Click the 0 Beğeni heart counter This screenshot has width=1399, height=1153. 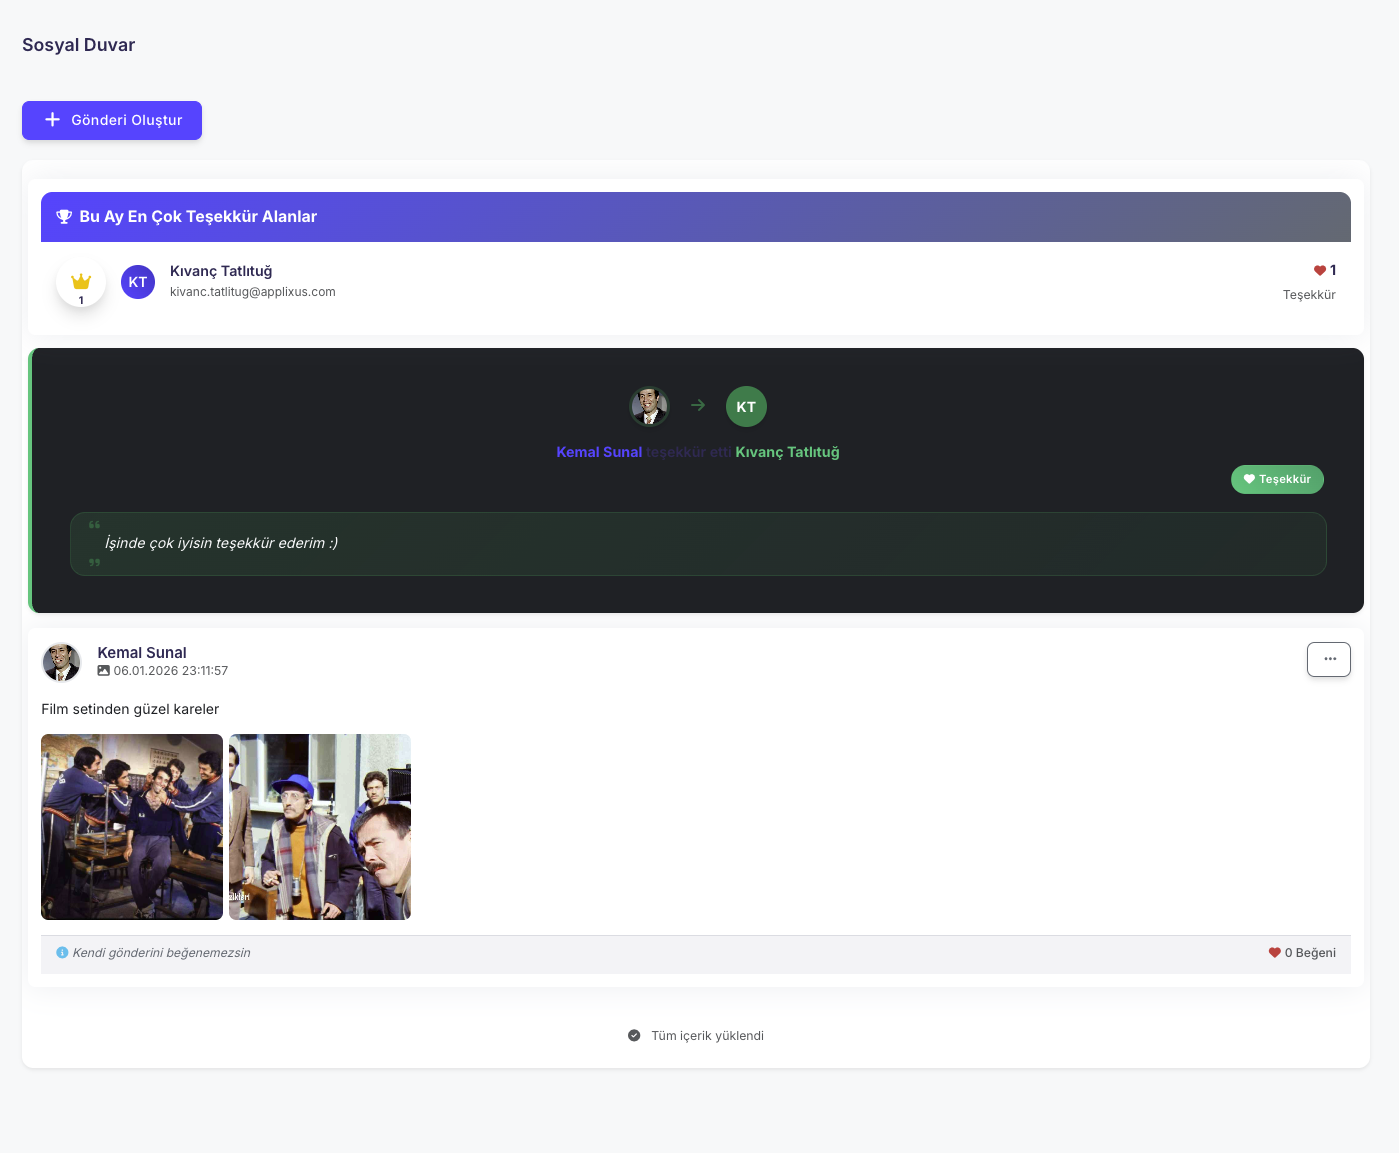[x=1302, y=953]
